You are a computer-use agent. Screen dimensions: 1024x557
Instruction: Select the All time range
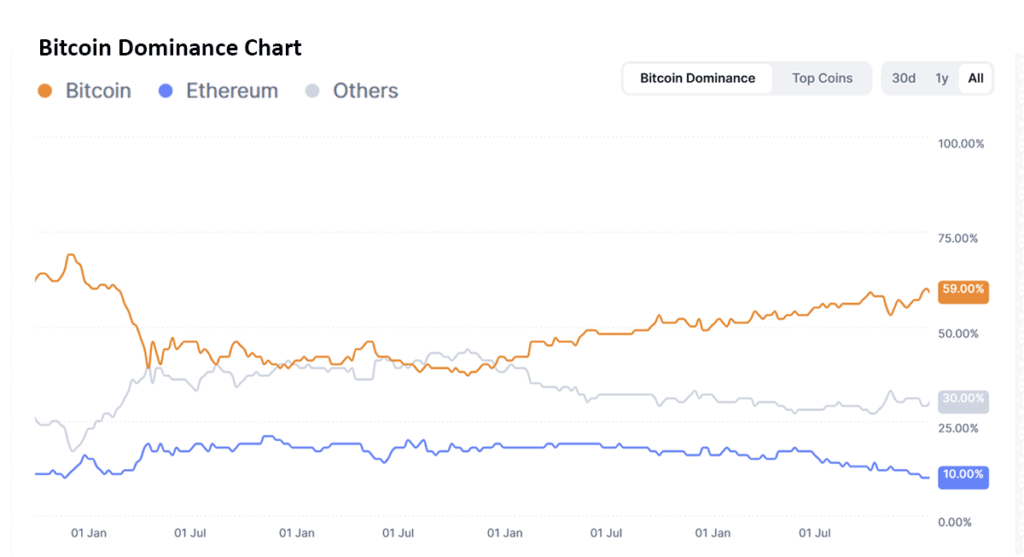976,78
